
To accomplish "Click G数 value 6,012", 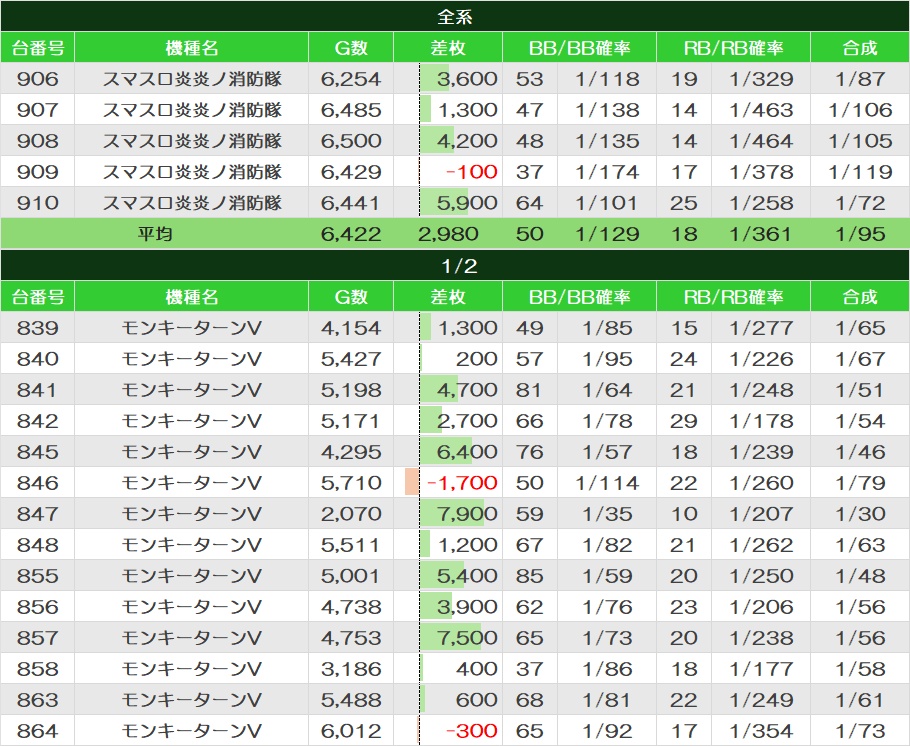I will tap(351, 731).
